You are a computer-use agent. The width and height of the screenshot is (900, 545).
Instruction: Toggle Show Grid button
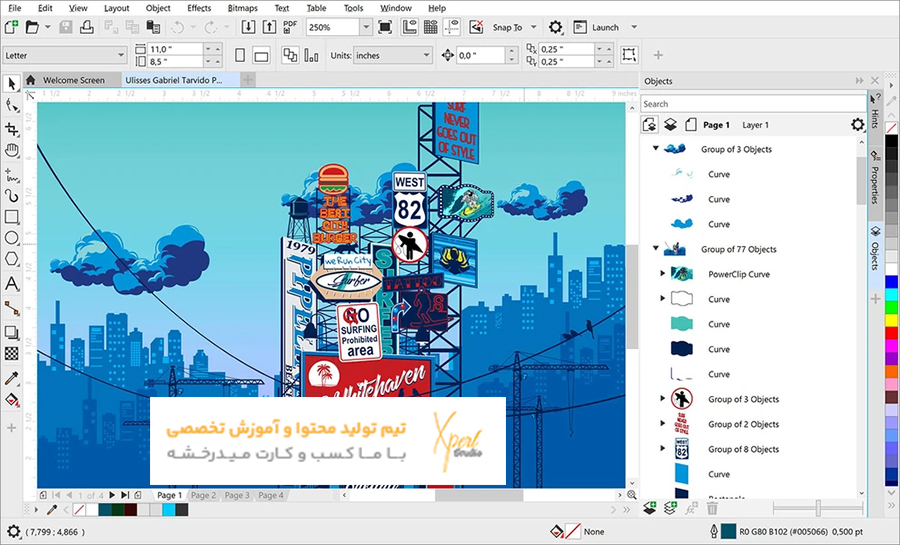(x=430, y=27)
